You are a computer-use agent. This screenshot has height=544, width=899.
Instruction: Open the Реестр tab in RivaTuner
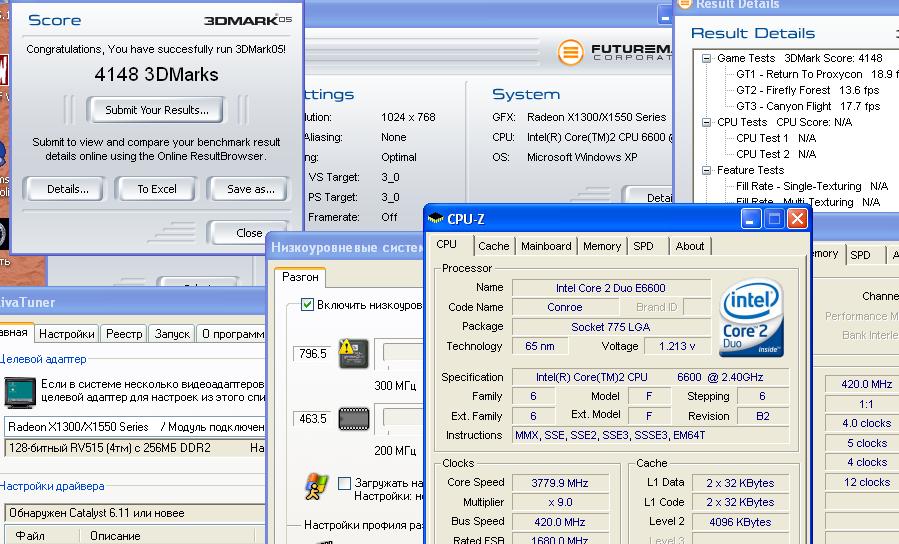[124, 334]
